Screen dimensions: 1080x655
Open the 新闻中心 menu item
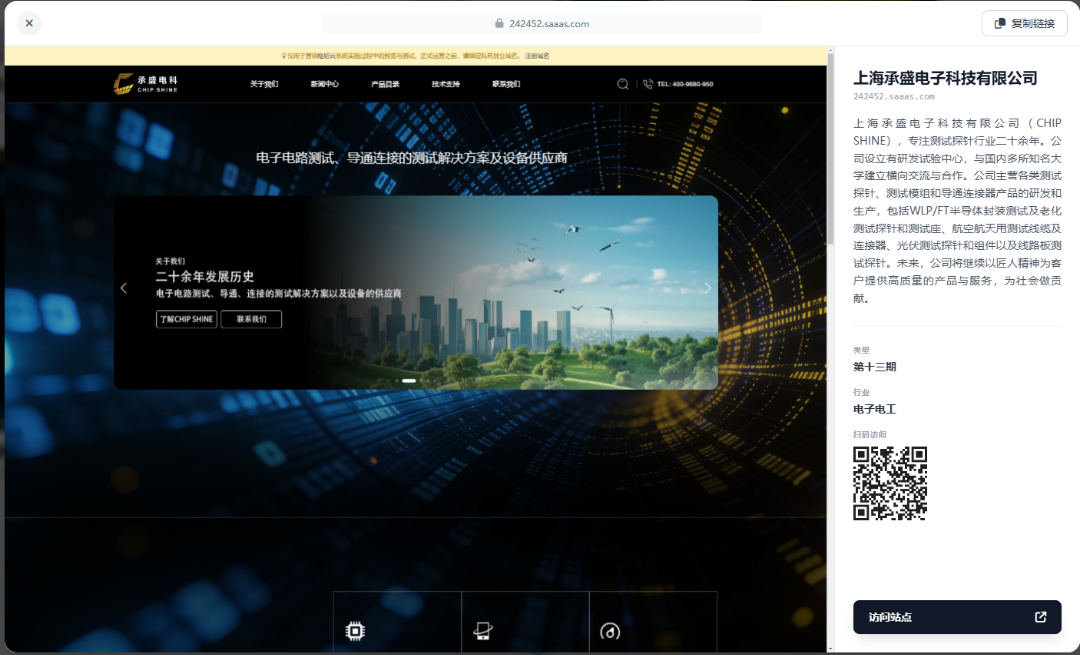[324, 84]
